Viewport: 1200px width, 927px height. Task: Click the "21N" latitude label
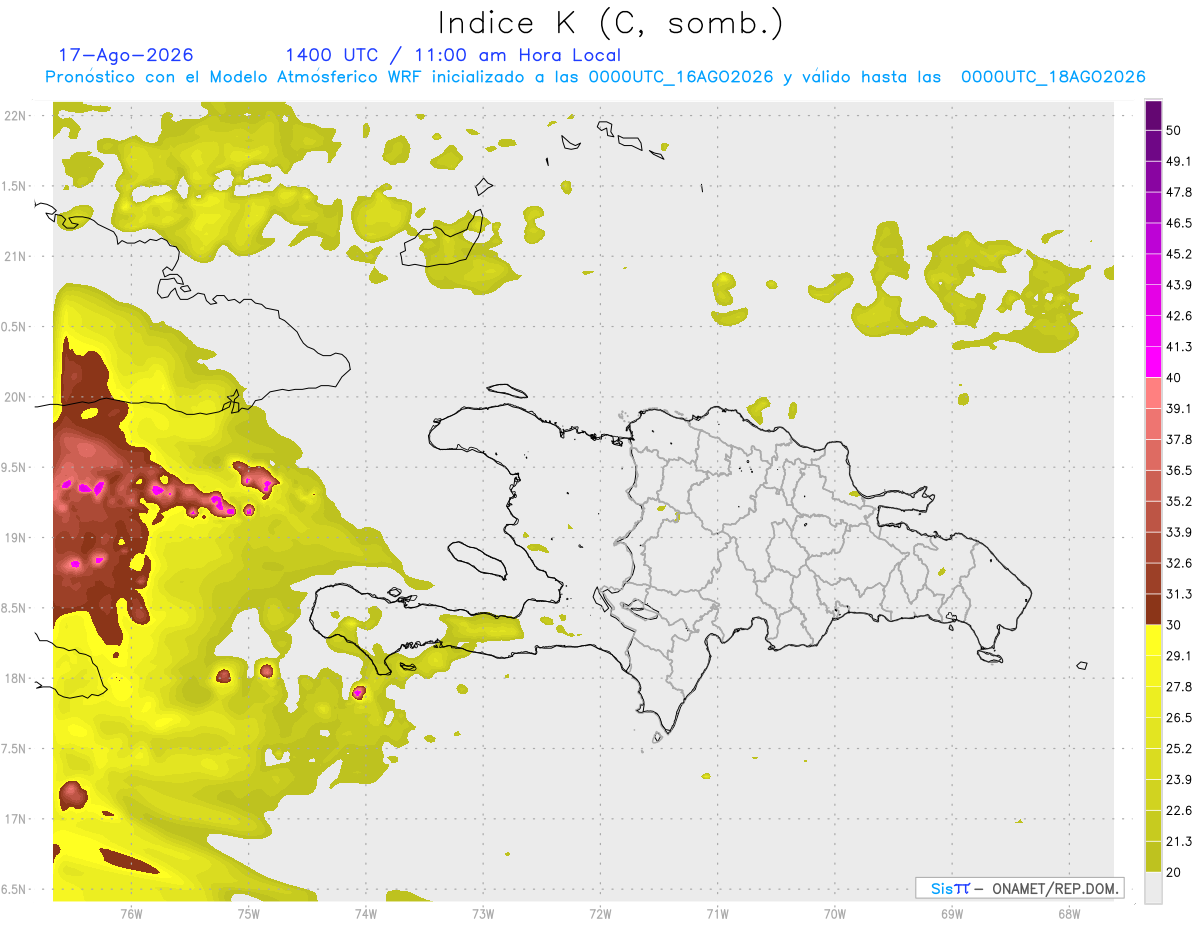tap(15, 256)
